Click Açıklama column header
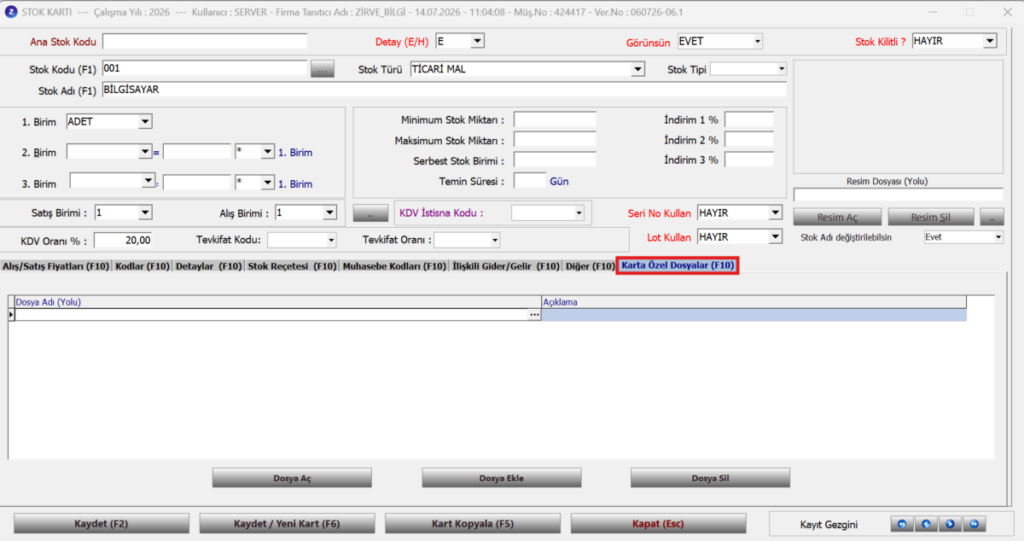Image resolution: width=1024 pixels, height=541 pixels. [754, 302]
